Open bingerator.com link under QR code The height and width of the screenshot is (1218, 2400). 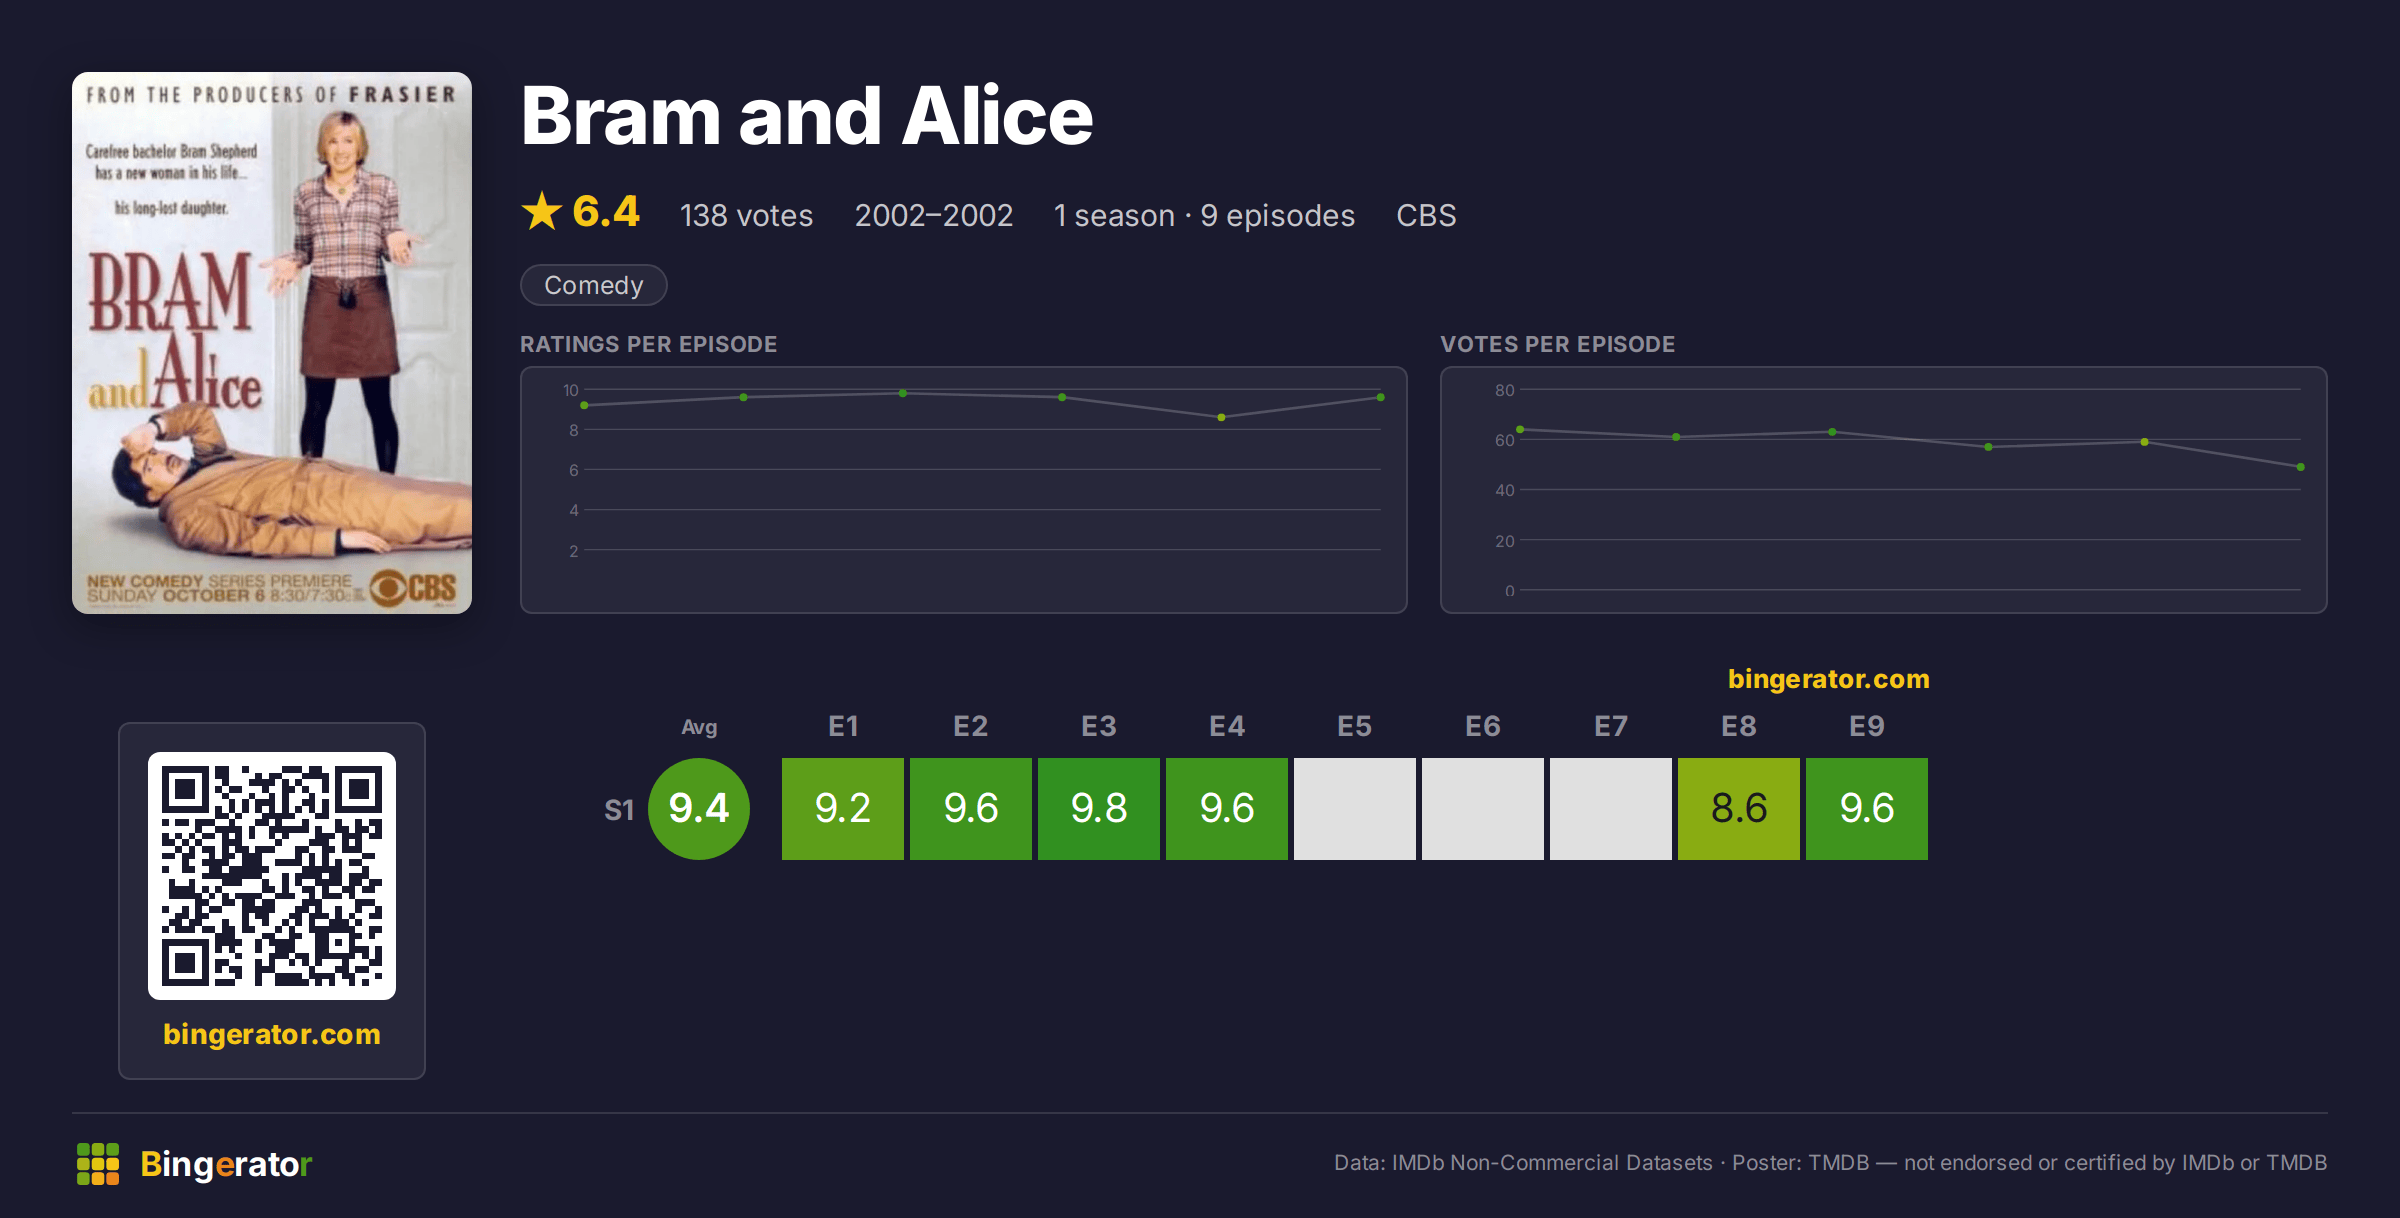(272, 1034)
